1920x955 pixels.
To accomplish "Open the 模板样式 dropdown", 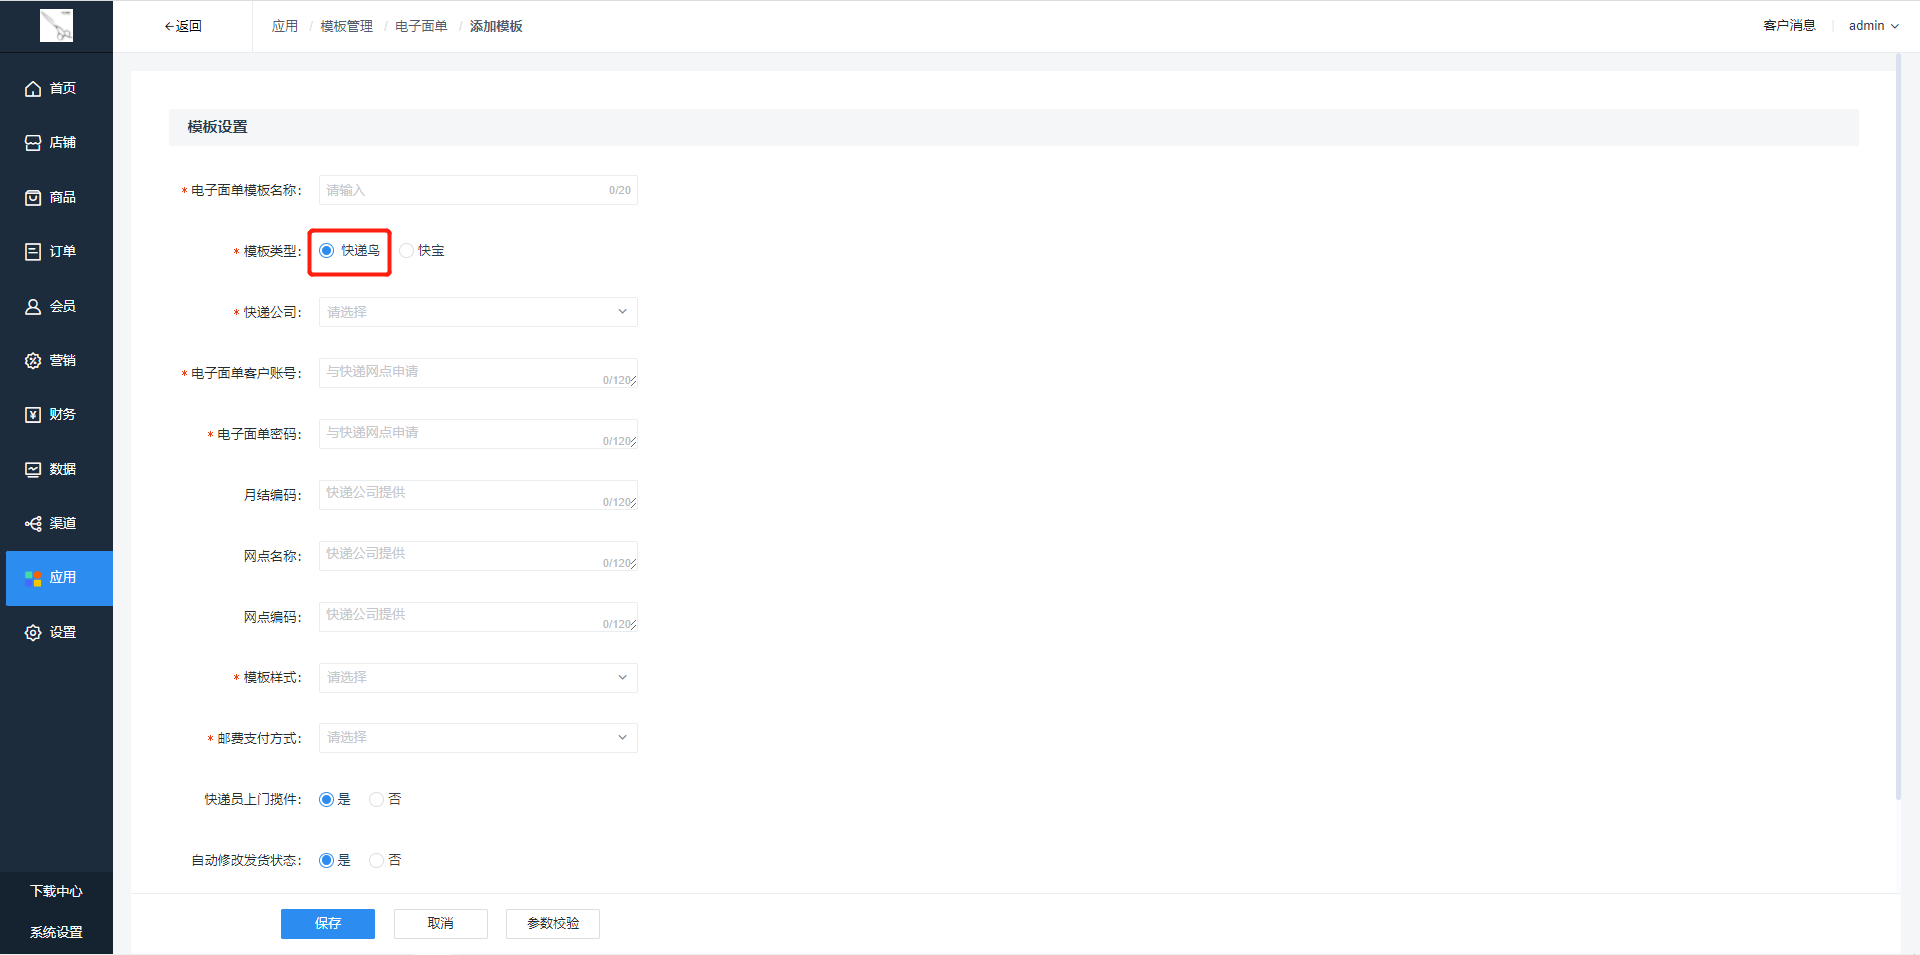I will 478,678.
